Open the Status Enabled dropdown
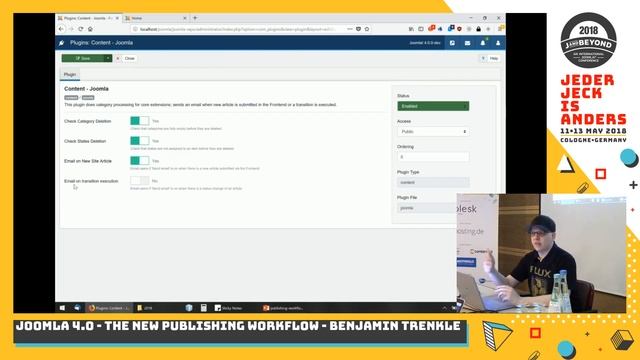 coord(433,106)
